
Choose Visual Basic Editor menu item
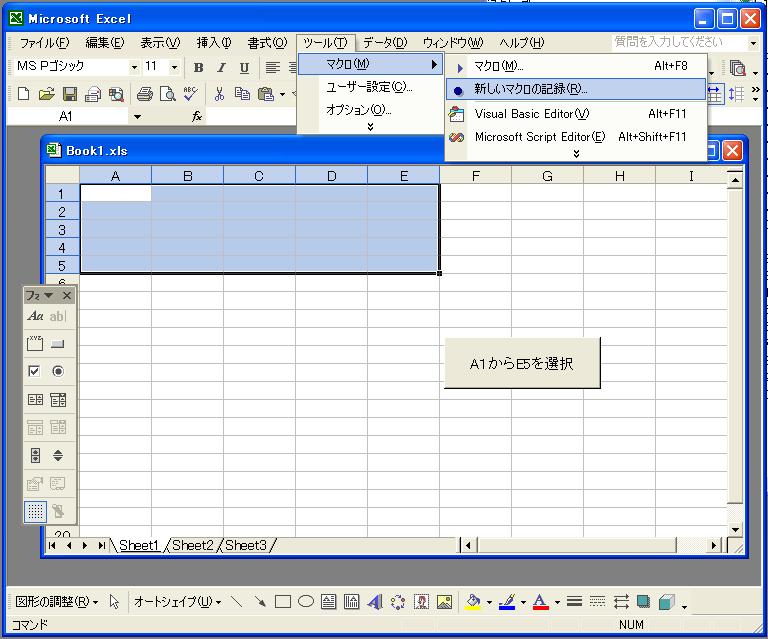(x=576, y=114)
